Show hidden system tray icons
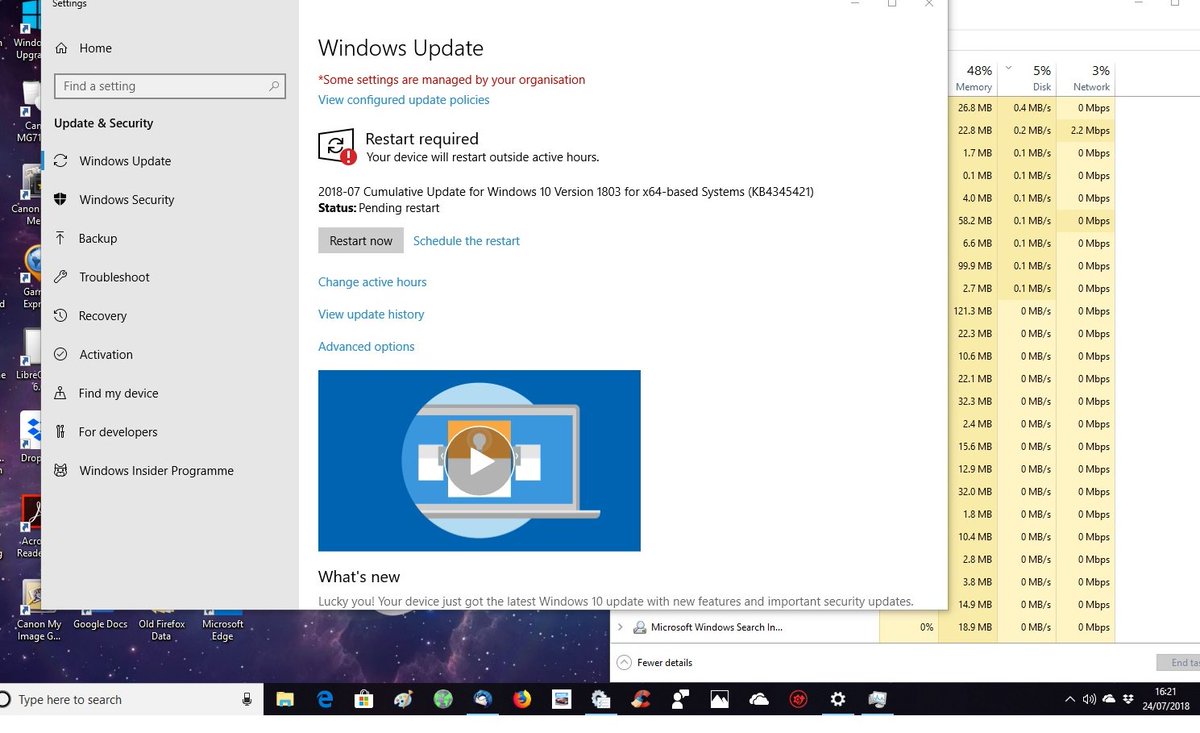The width and height of the screenshot is (1200, 733). tap(1070, 699)
